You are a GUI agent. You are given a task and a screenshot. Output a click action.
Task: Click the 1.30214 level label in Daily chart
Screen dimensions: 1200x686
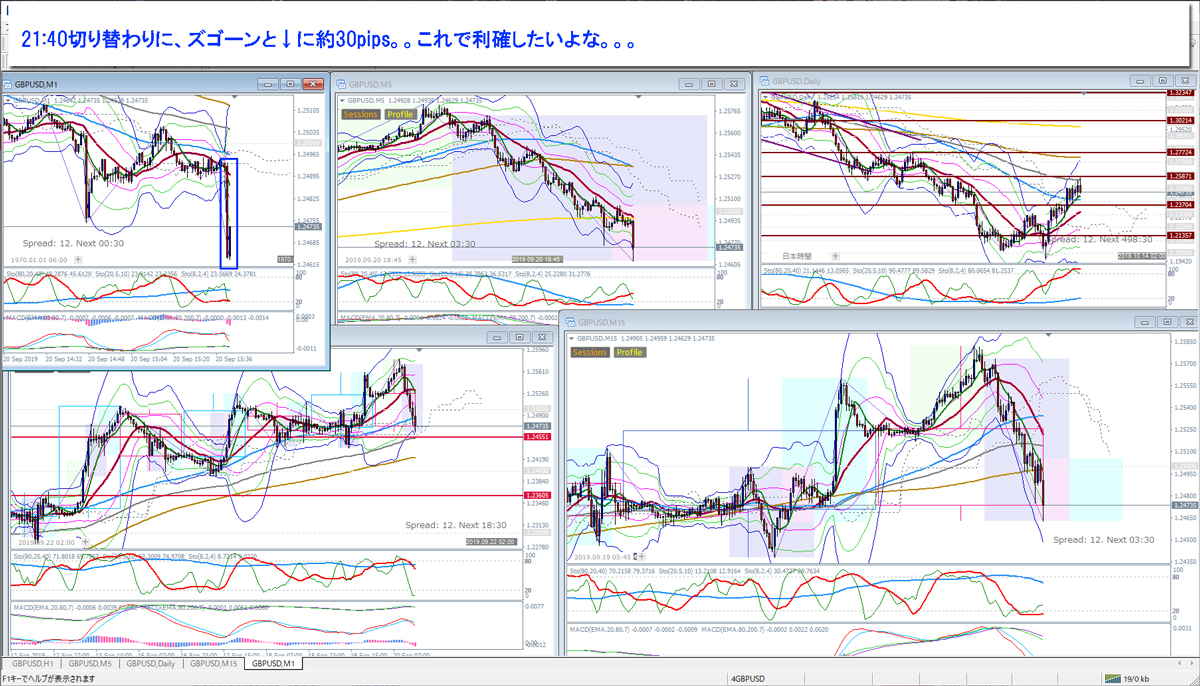tap(1181, 120)
